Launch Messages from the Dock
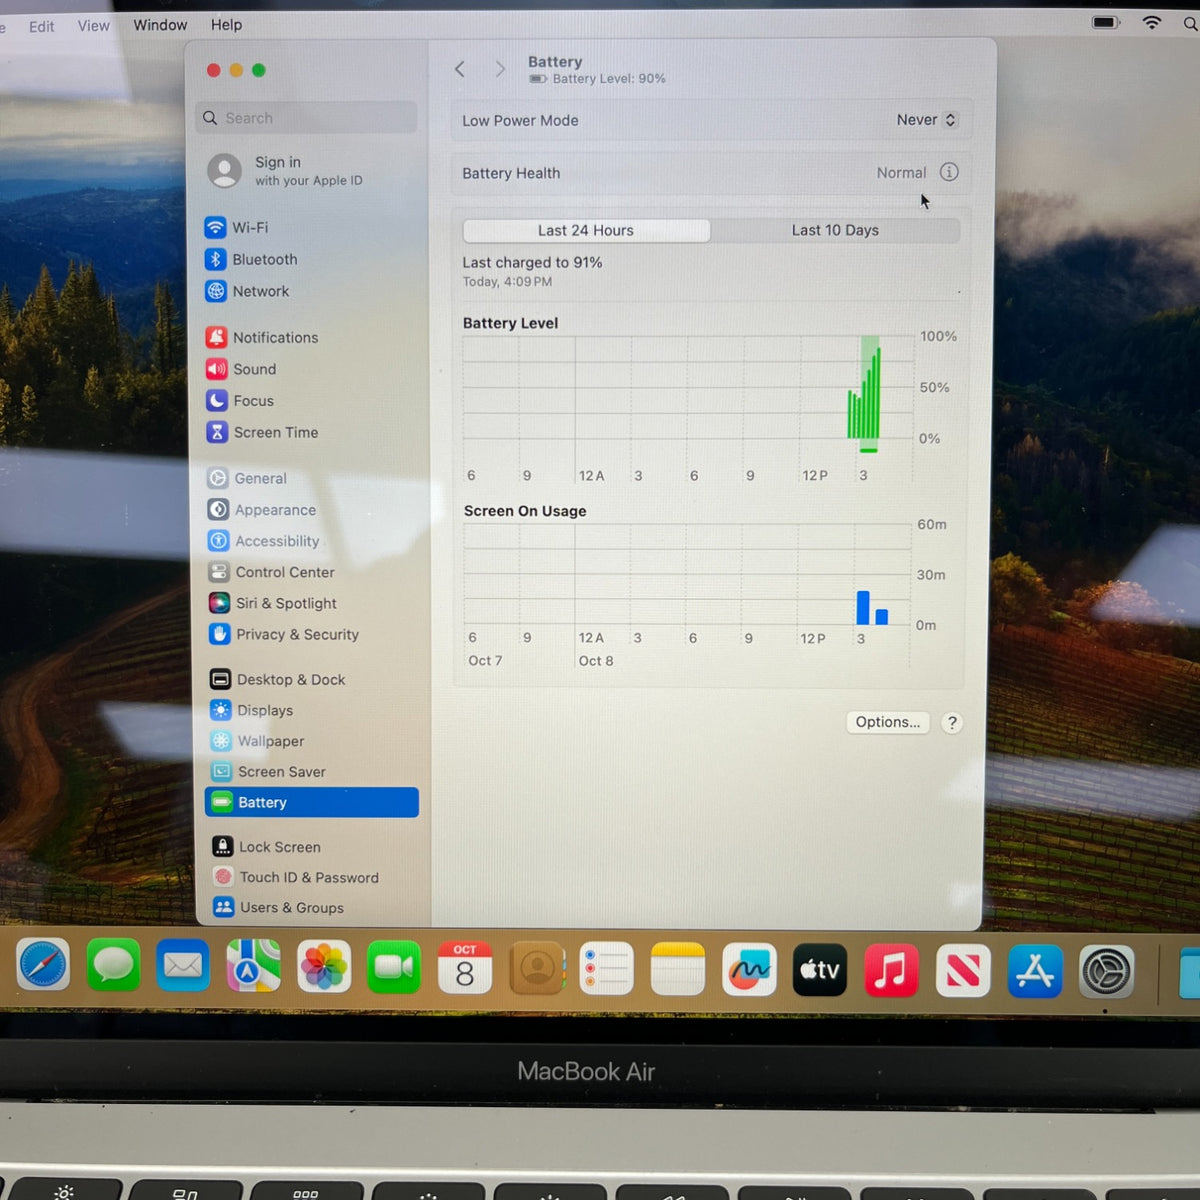Image resolution: width=1200 pixels, height=1200 pixels. [113, 966]
